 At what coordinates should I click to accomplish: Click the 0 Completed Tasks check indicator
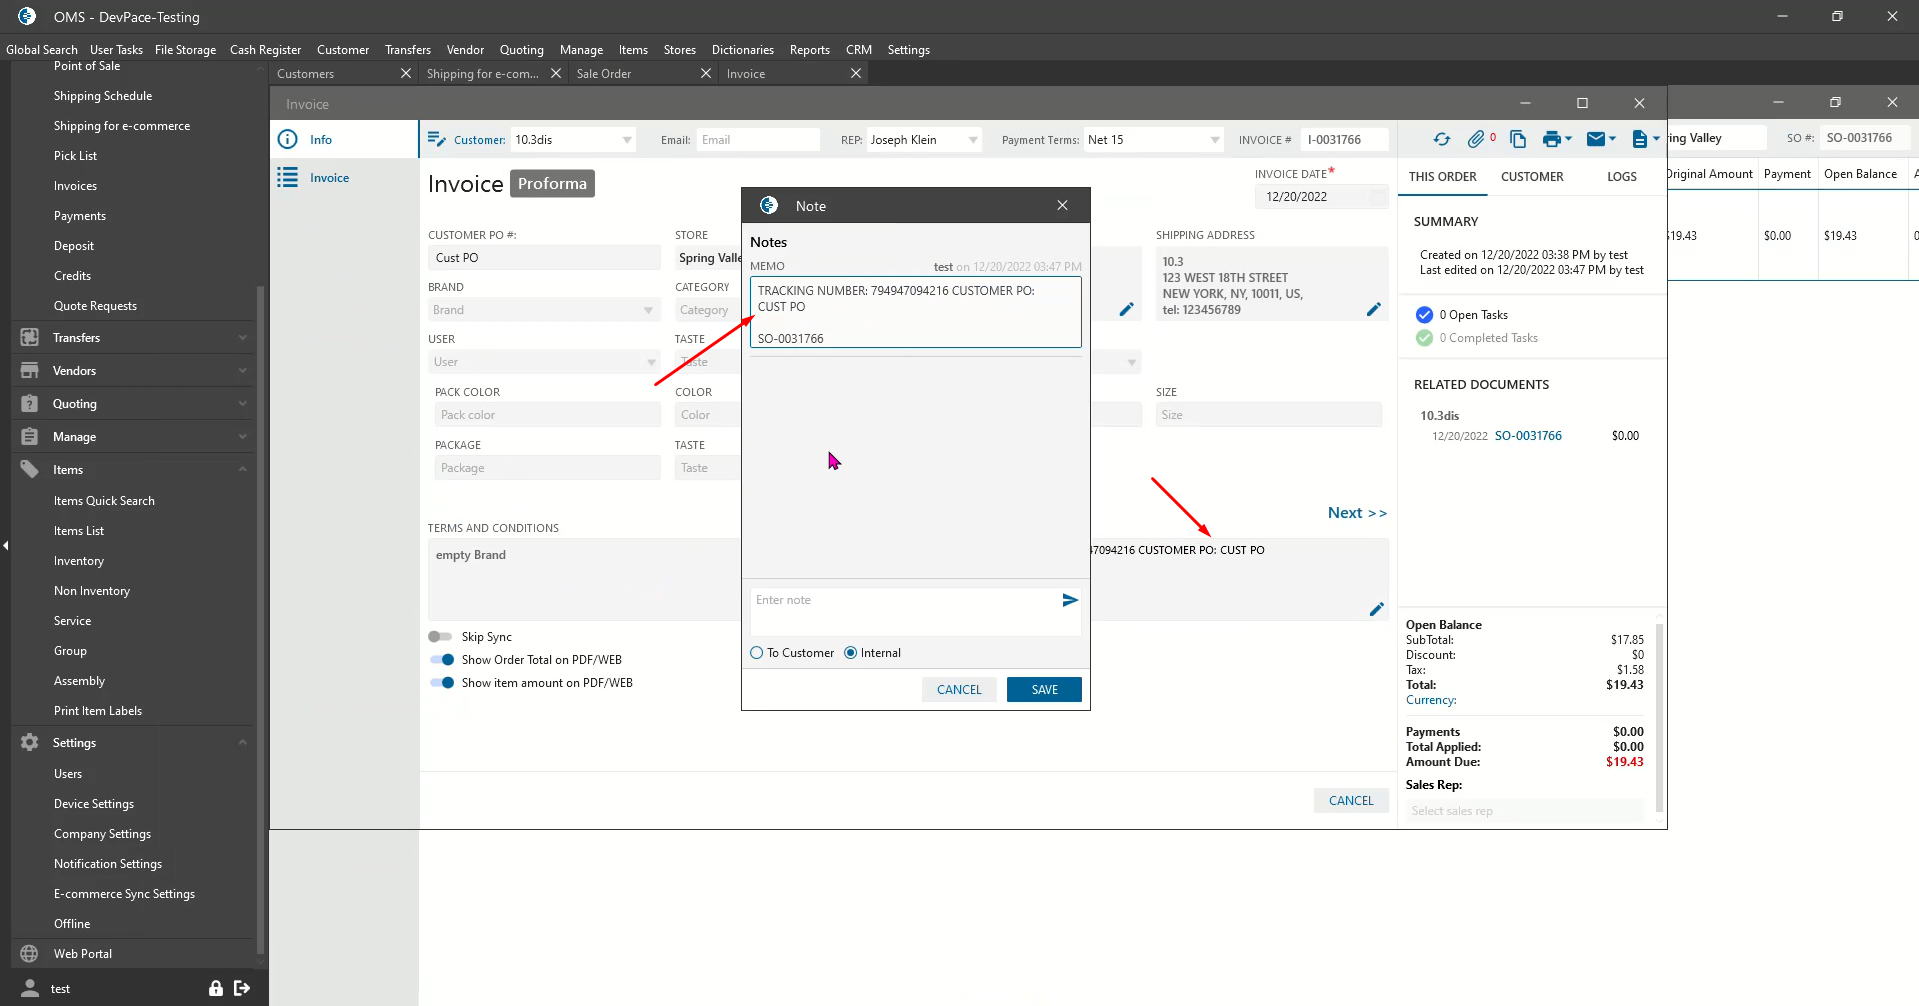[1424, 338]
